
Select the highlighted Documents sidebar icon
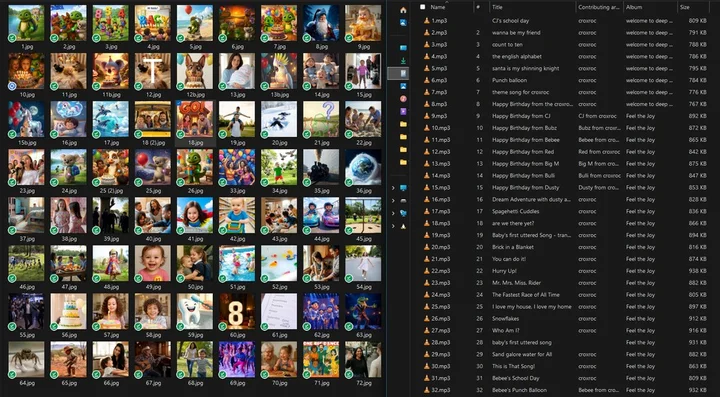click(x=403, y=73)
